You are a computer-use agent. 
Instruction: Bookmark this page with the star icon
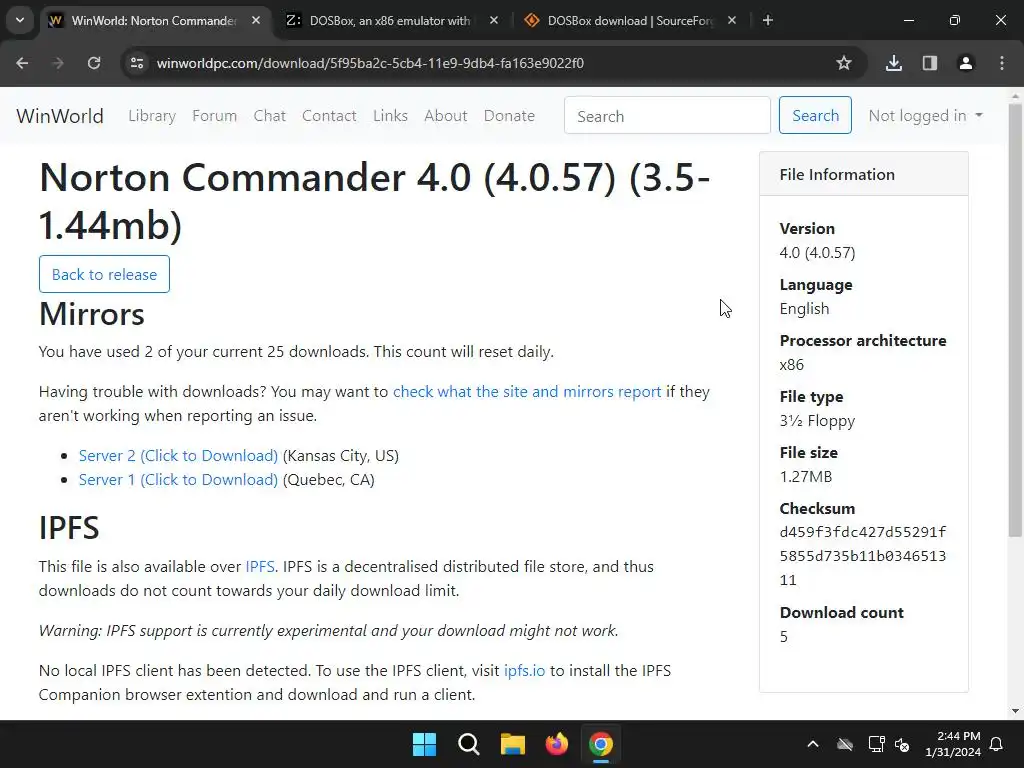[844, 63]
